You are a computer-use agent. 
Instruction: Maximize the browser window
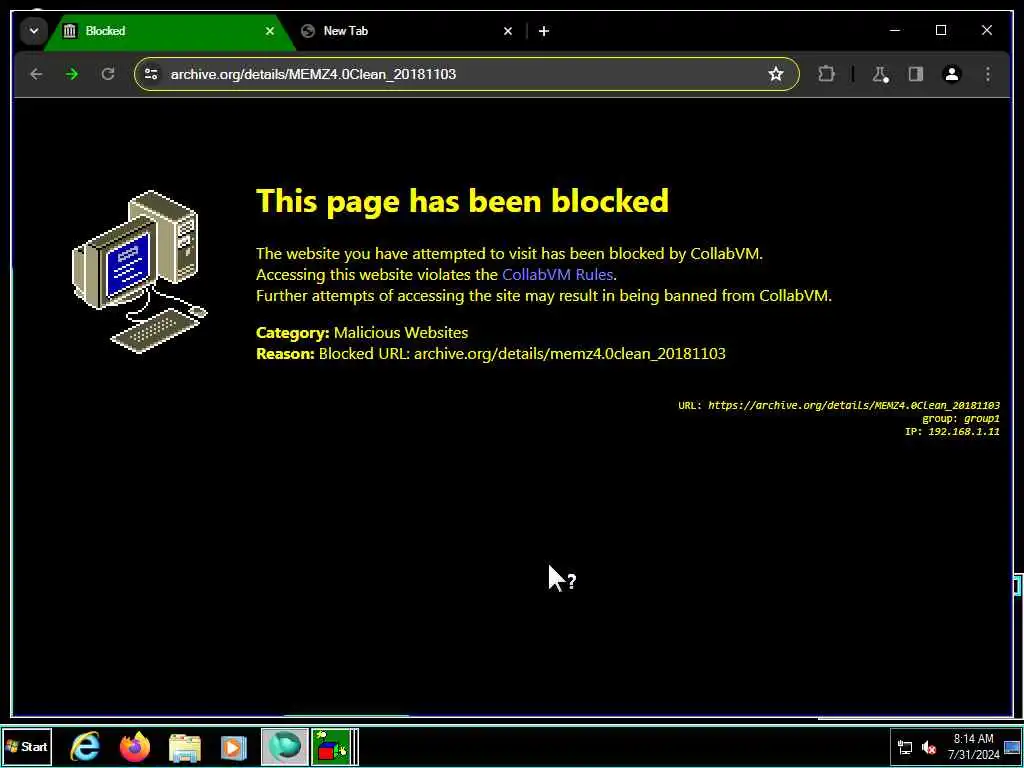[940, 30]
